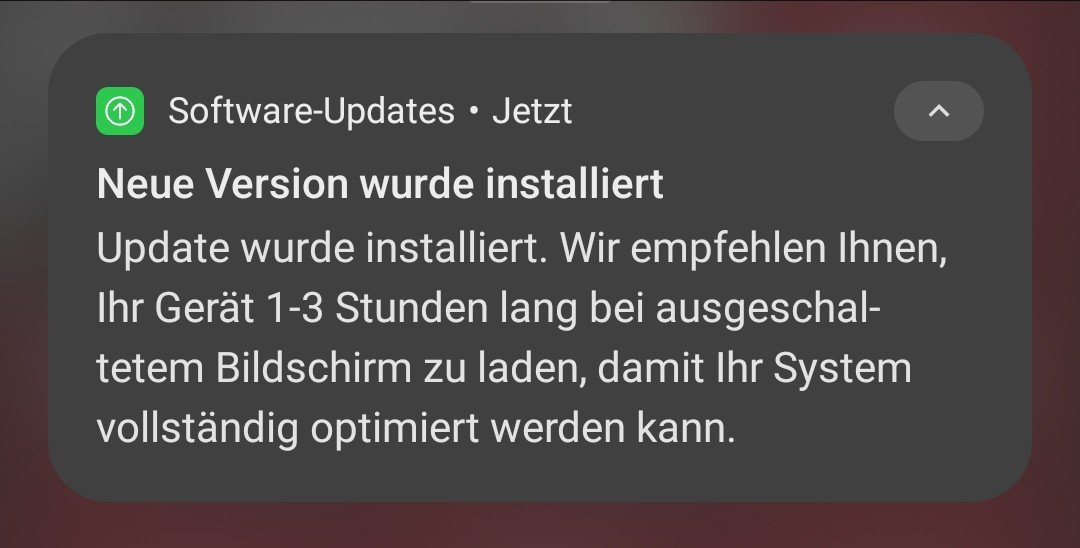Click the hyphenated word ausgeschal-

(x=768, y=310)
